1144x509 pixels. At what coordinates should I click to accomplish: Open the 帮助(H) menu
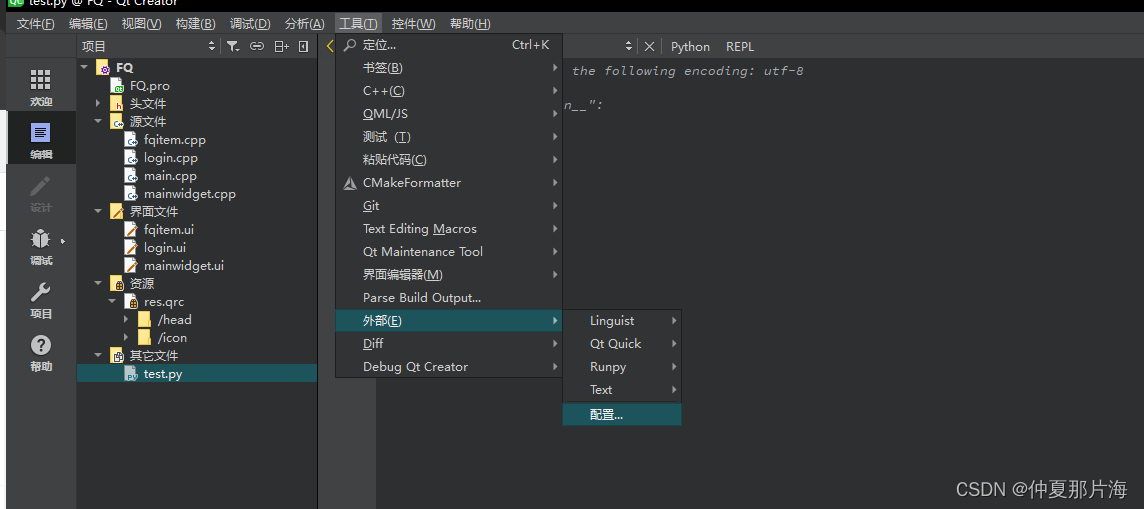[470, 24]
